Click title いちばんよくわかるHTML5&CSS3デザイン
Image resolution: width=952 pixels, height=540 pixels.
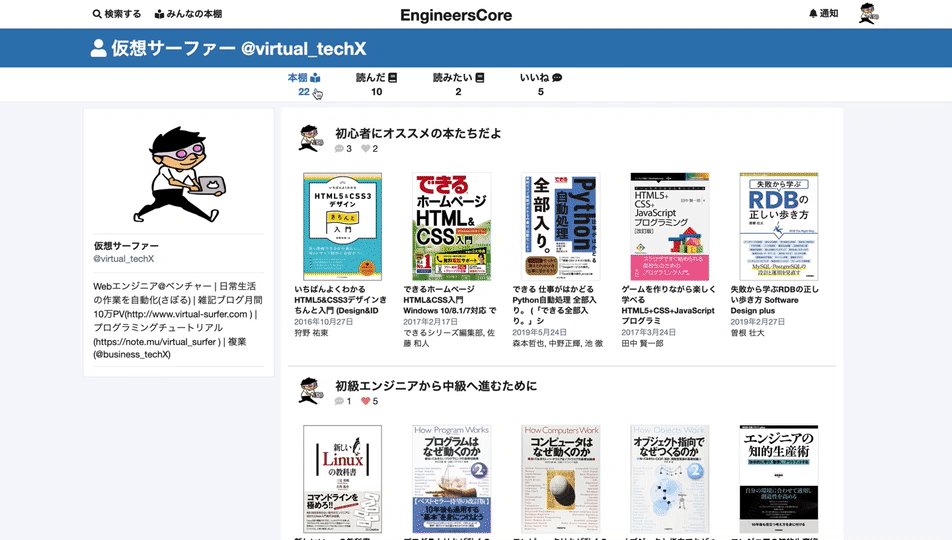coord(341,300)
